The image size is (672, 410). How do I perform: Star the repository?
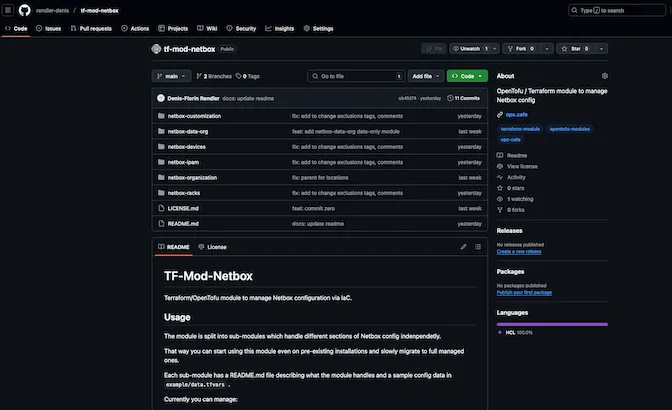576,49
